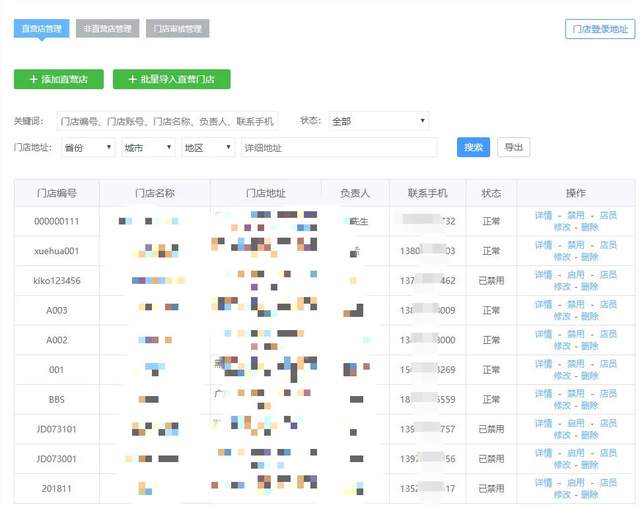Click the 添加直营店 button
Screen dimensions: 640x507
[59, 79]
